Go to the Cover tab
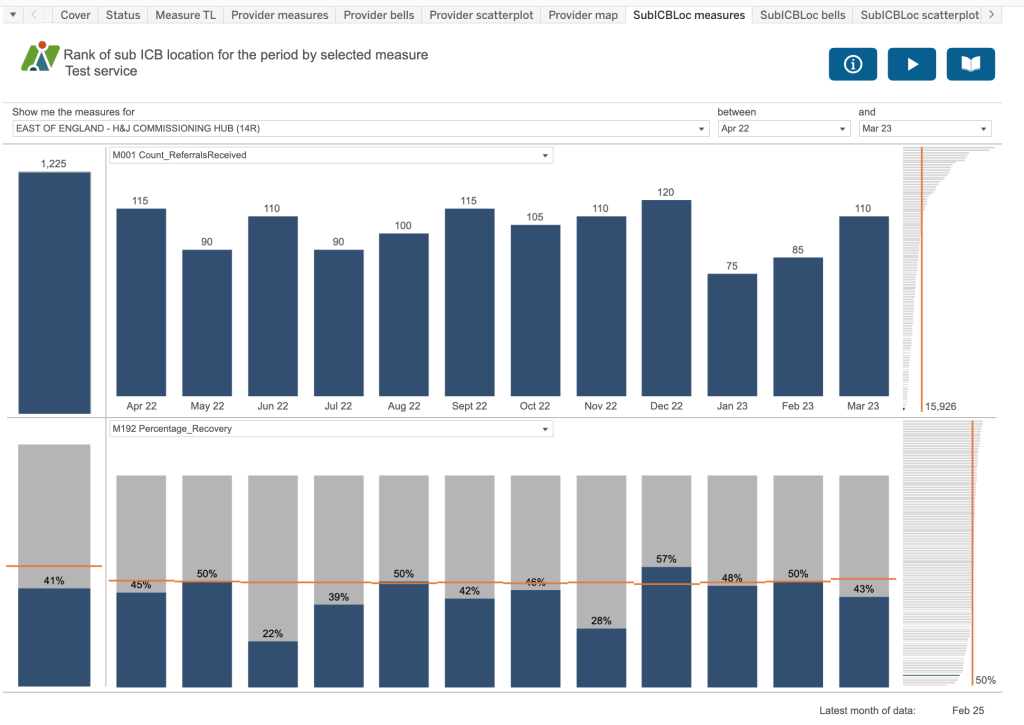The width and height of the screenshot is (1024, 725). [75, 15]
